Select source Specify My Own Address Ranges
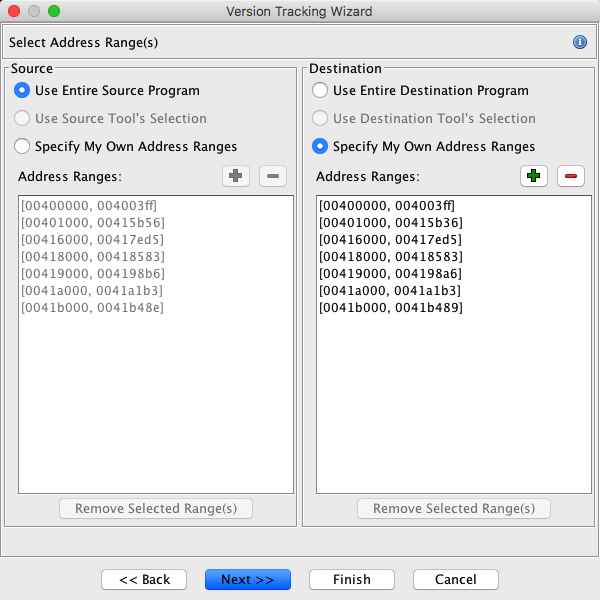Viewport: 600px width, 600px height. point(22,146)
